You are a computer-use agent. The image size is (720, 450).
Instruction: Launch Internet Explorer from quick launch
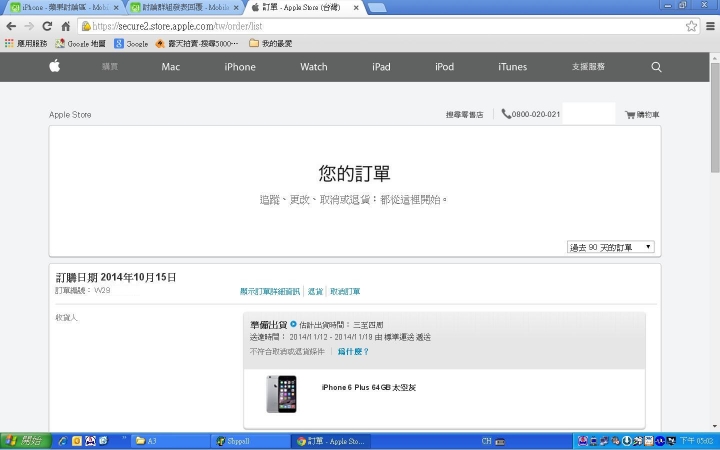point(62,441)
